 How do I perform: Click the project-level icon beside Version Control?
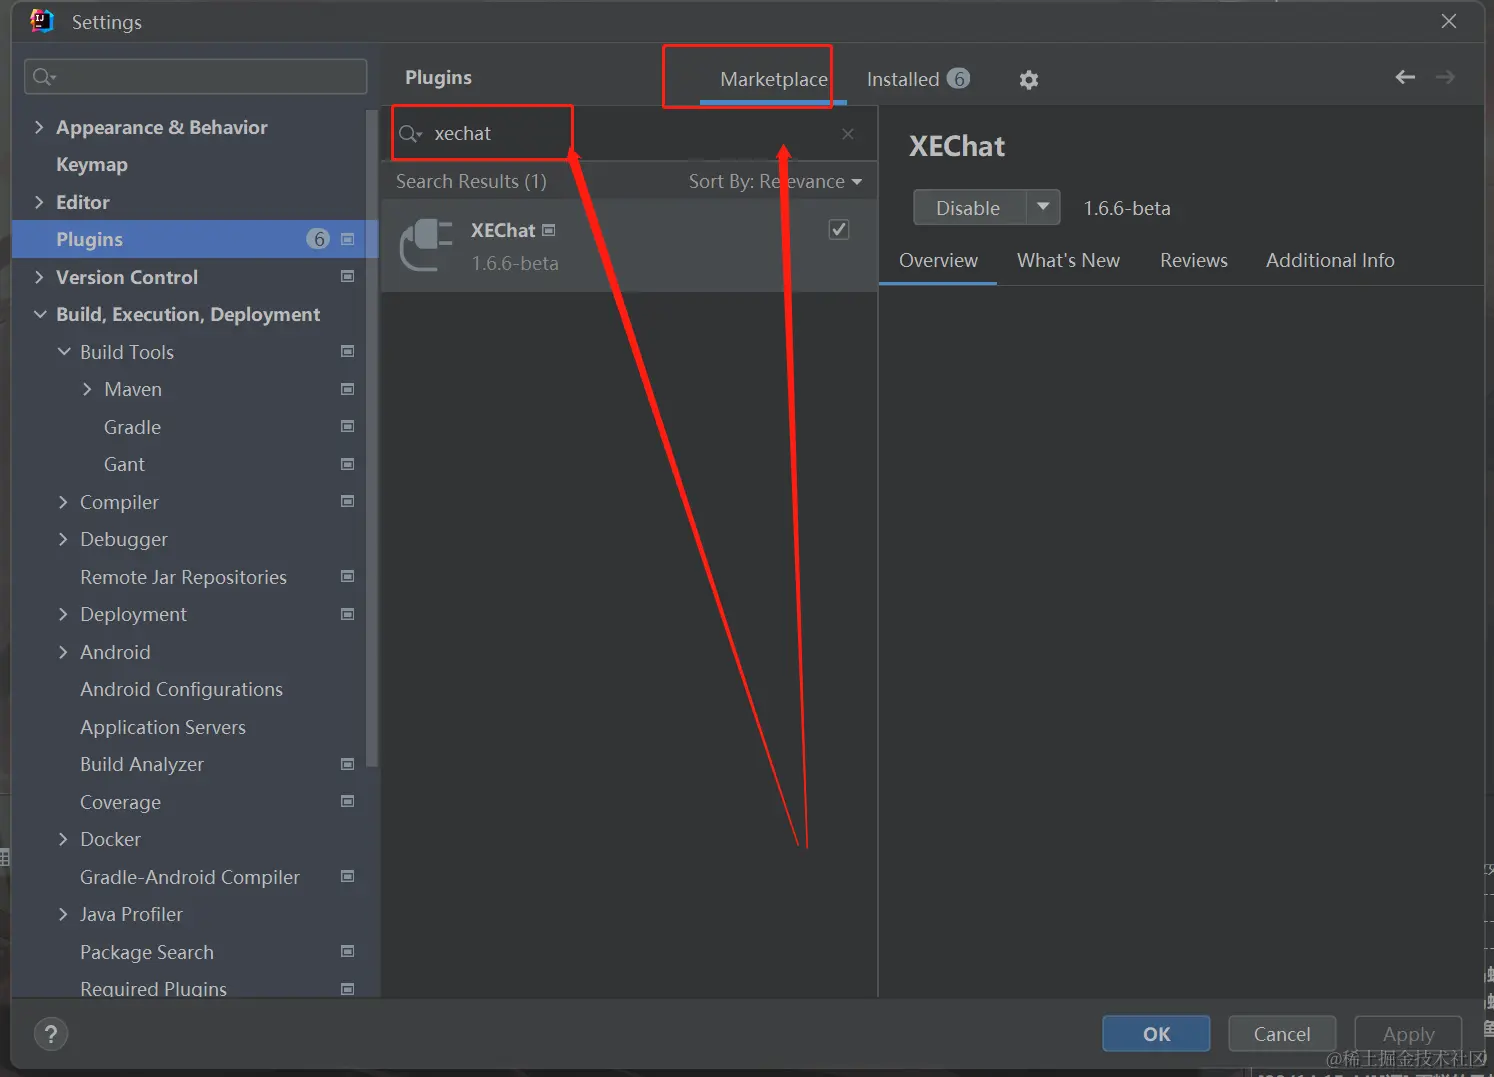(x=348, y=276)
